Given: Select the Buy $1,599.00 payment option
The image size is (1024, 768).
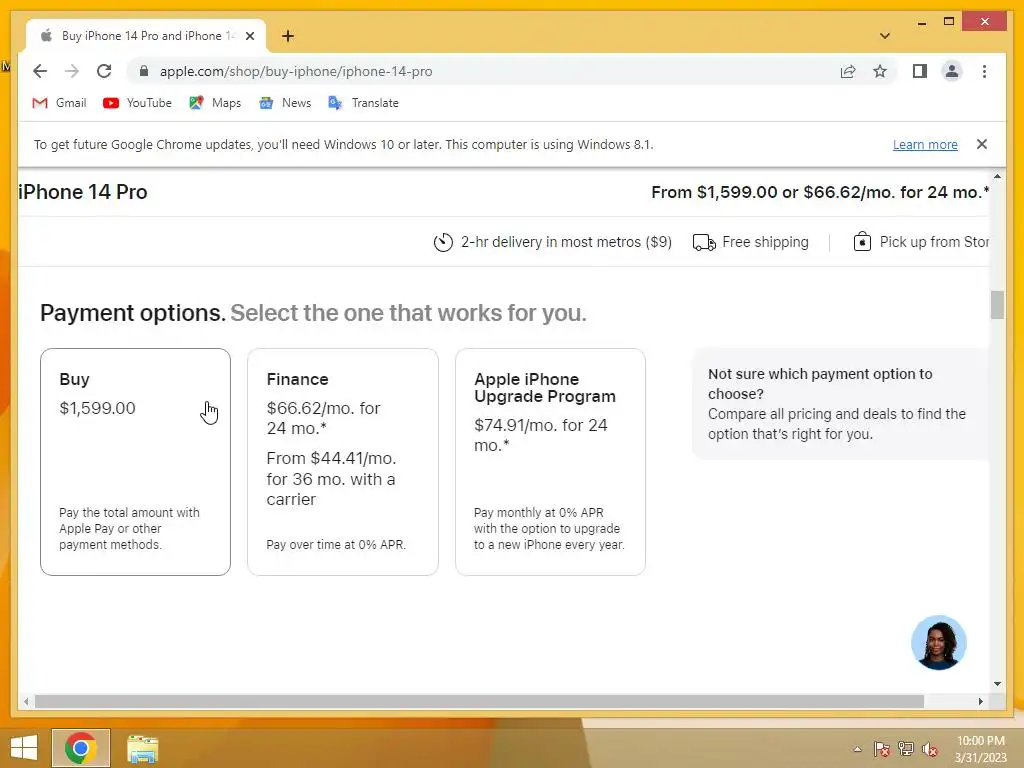Looking at the screenshot, I should coord(135,462).
